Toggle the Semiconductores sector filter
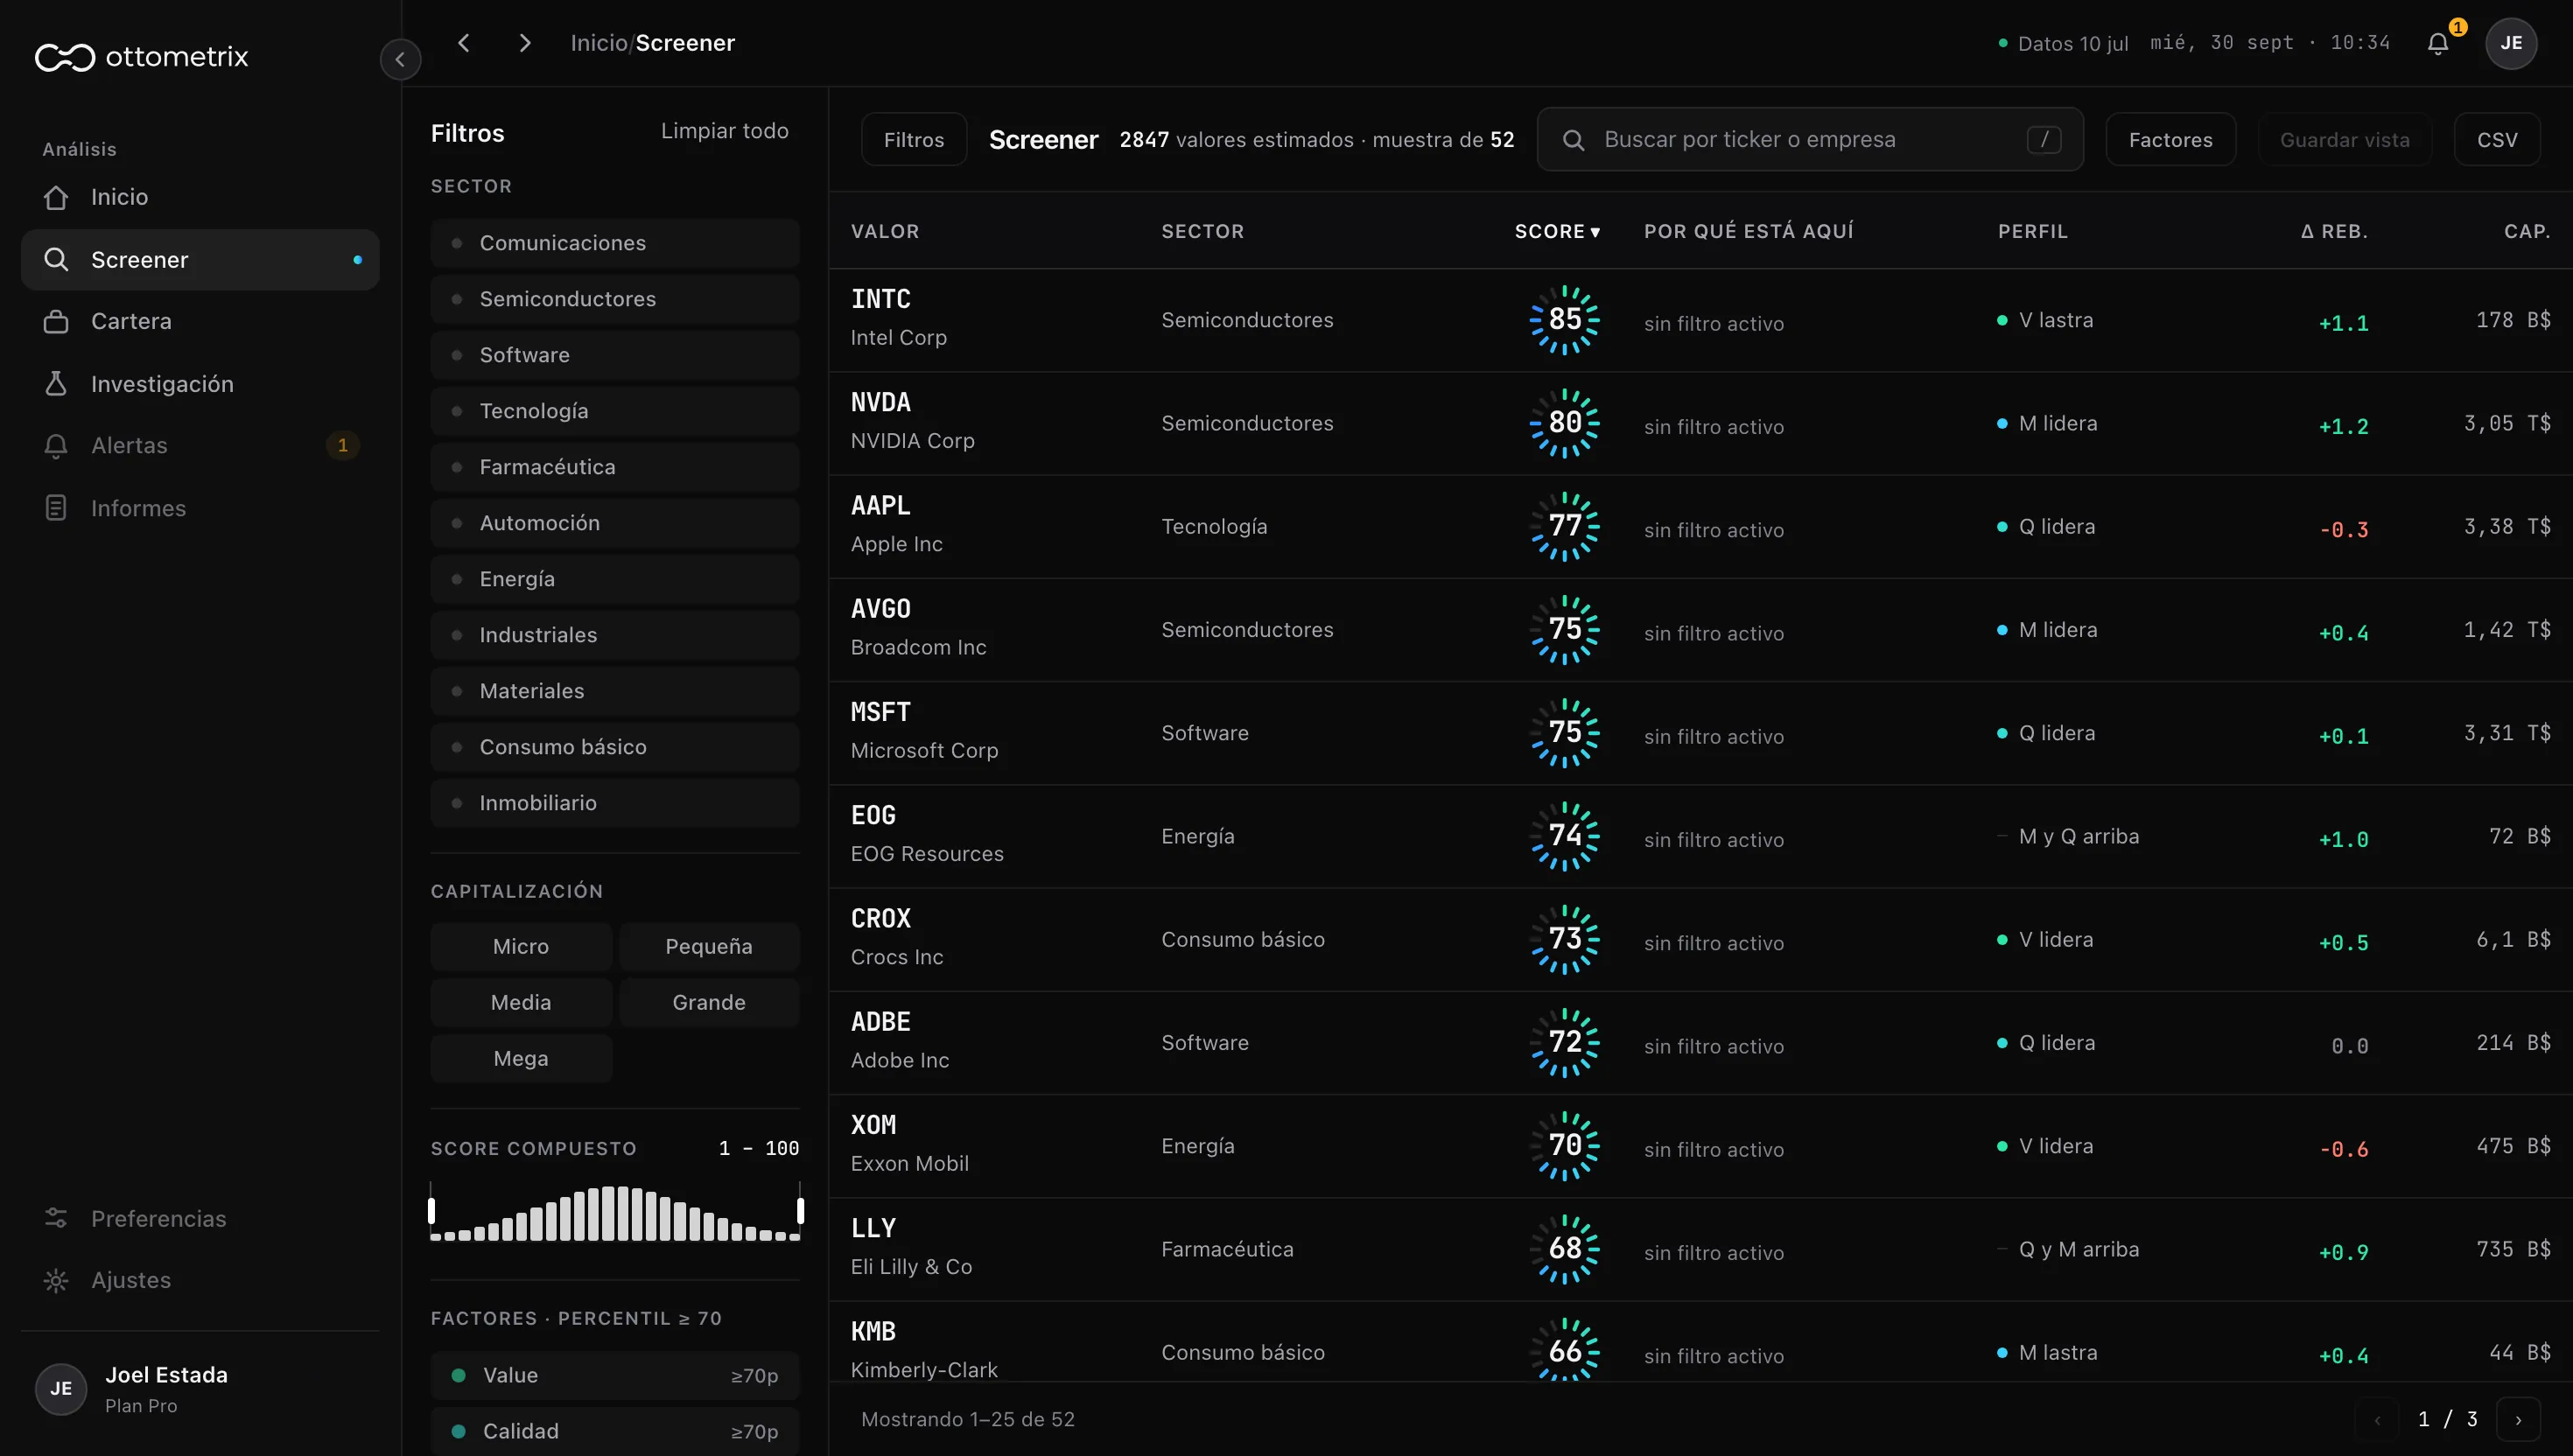Image resolution: width=2573 pixels, height=1456 pixels. point(615,299)
